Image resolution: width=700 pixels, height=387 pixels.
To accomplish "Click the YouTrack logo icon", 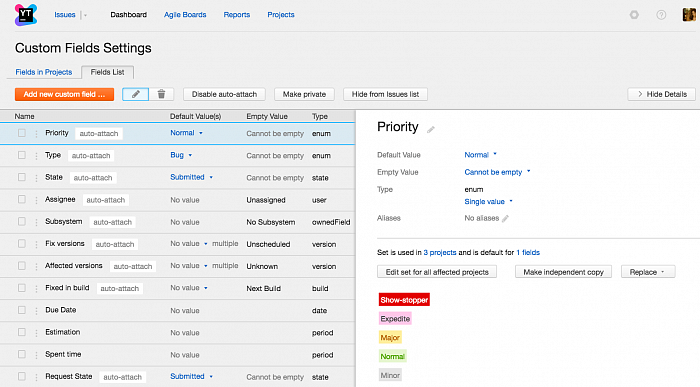I will (25, 15).
